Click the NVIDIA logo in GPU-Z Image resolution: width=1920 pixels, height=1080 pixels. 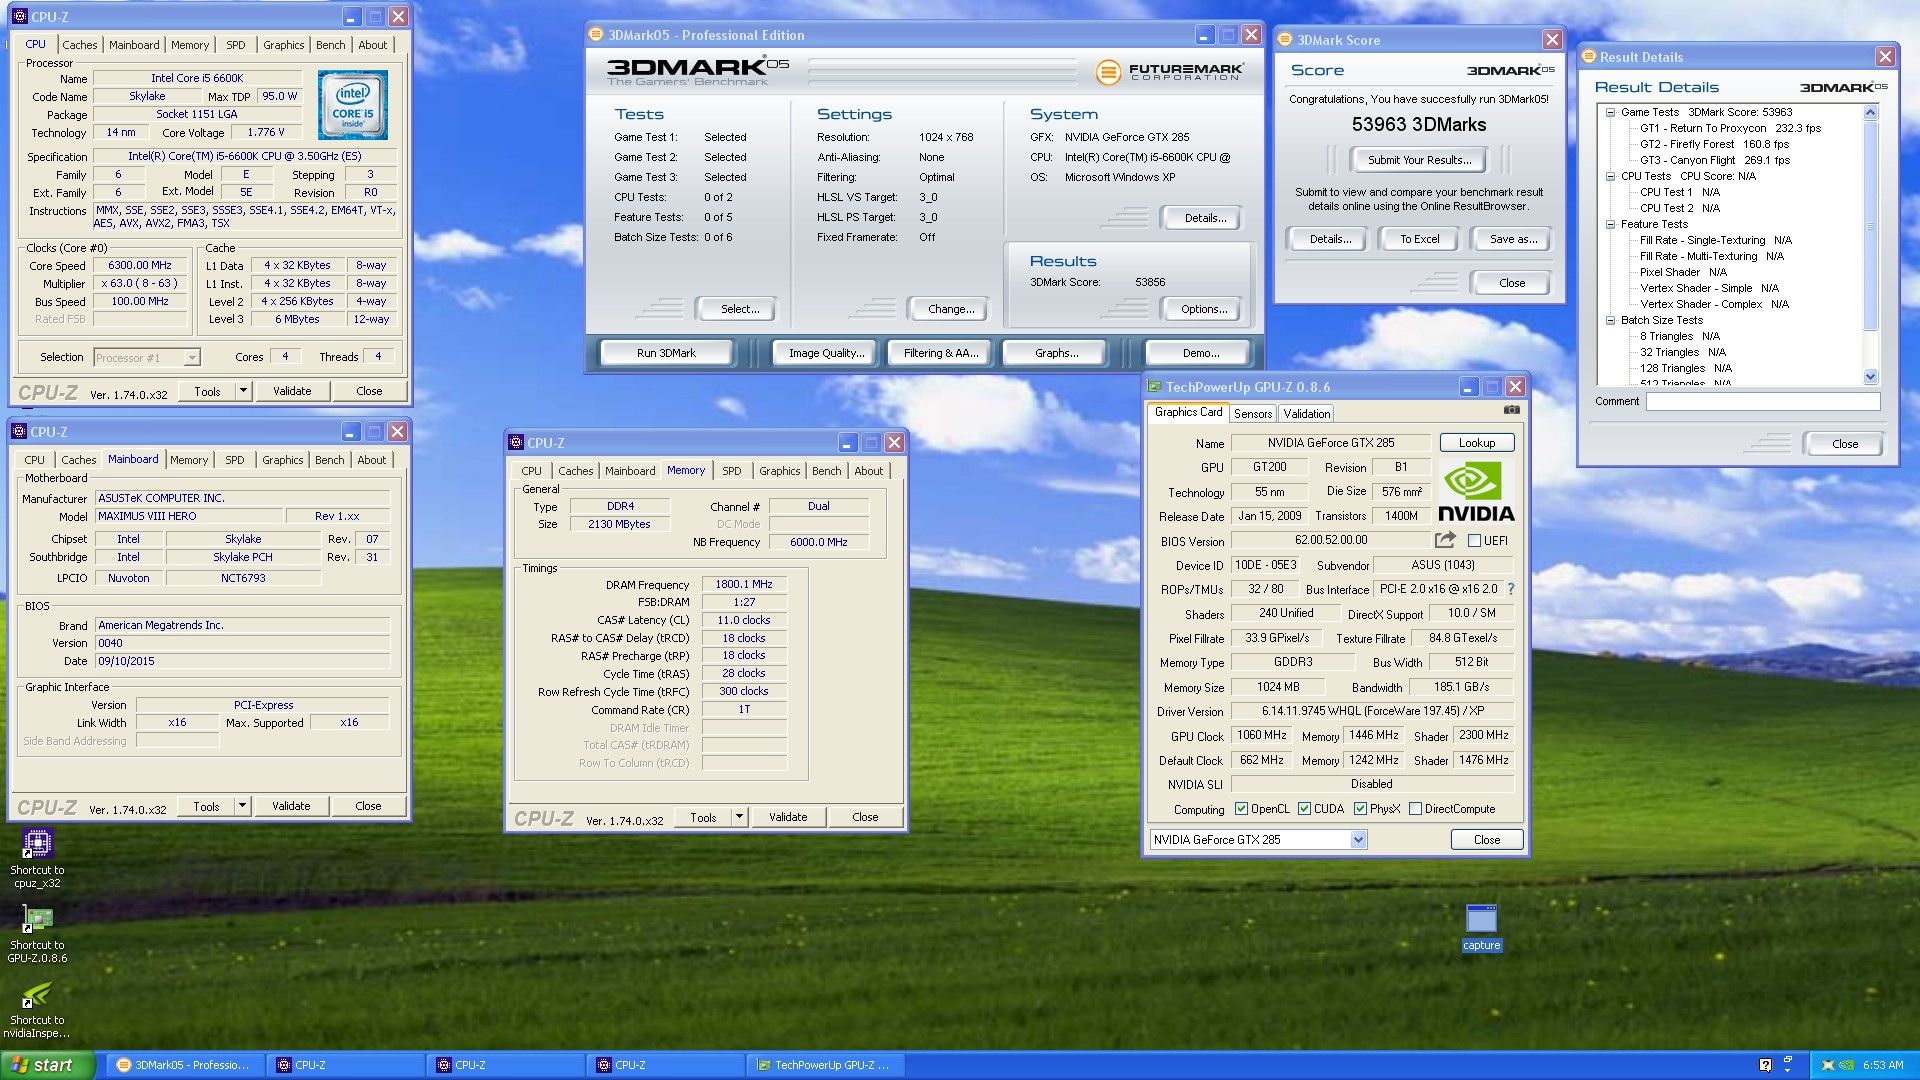1476,492
